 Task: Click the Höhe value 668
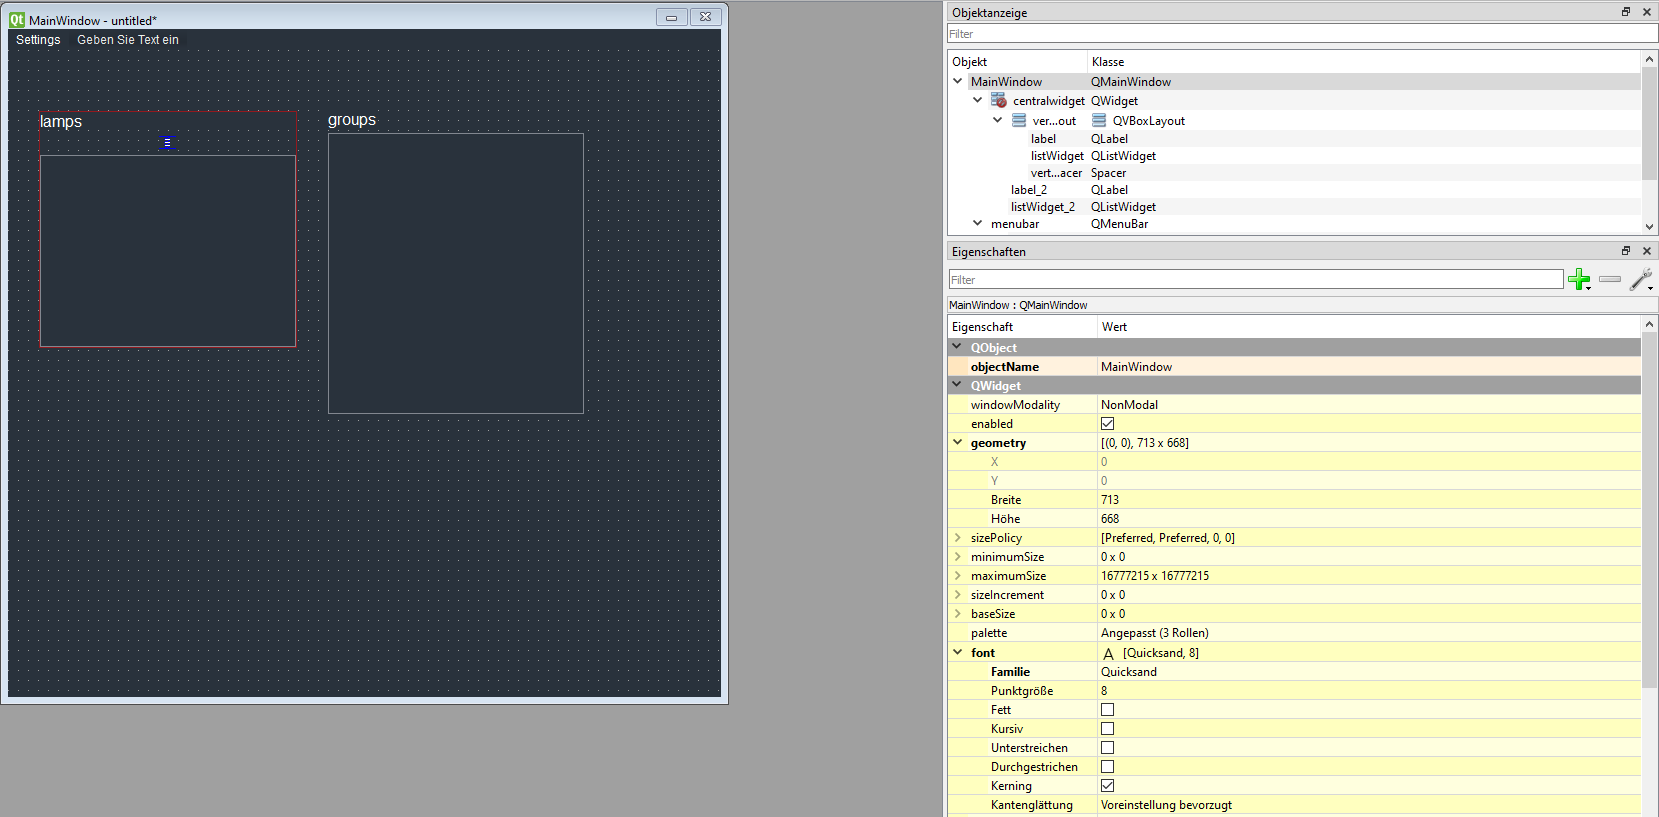pos(1369,519)
